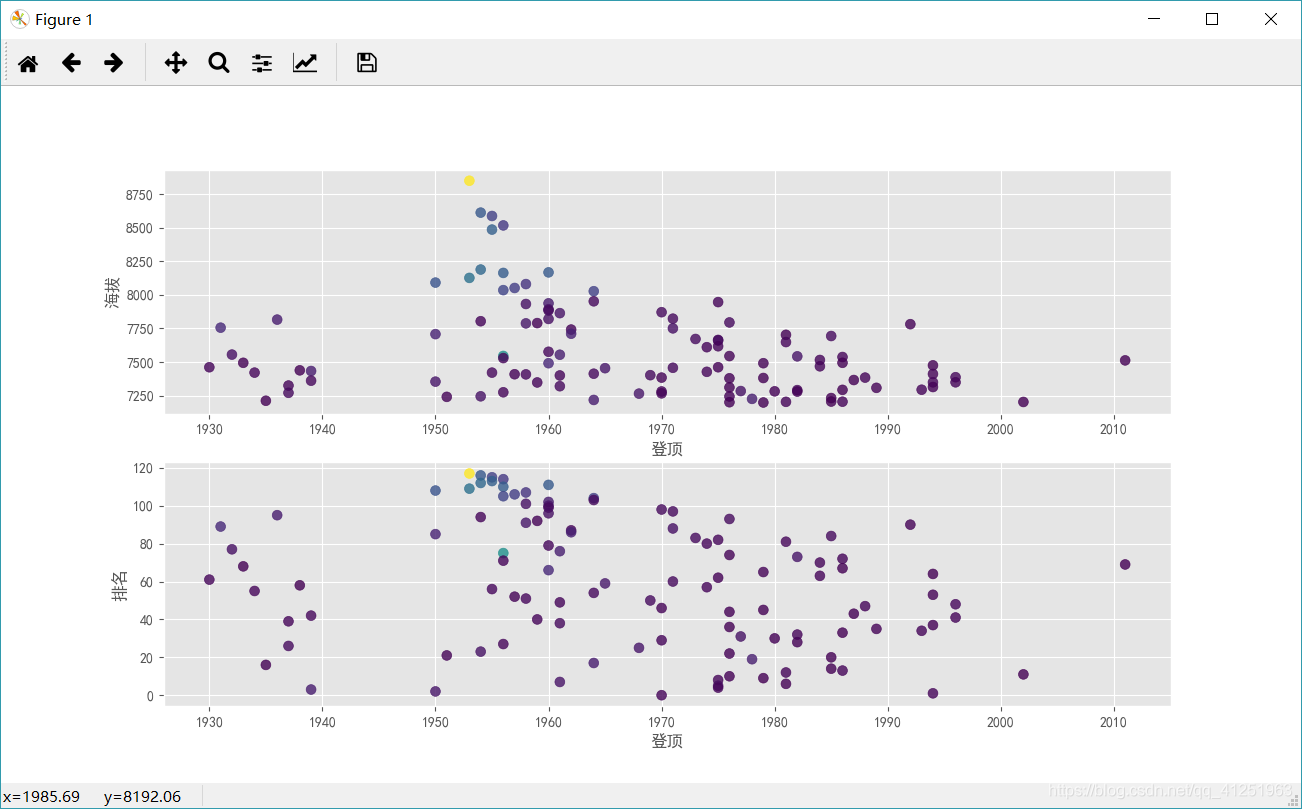Go back to previous view arrow
Image resolution: width=1302 pixels, height=809 pixels.
71,63
